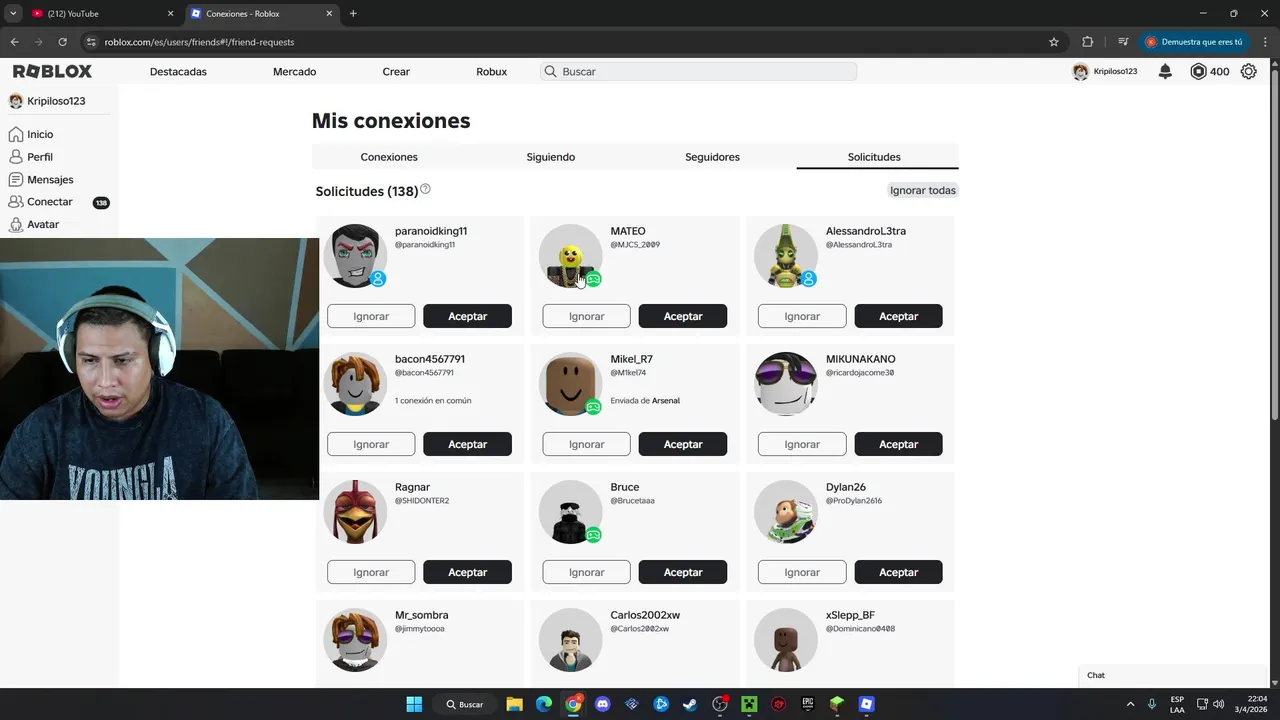Open the settings gear in the Roblox header
The image size is (1280, 720).
(x=1248, y=72)
